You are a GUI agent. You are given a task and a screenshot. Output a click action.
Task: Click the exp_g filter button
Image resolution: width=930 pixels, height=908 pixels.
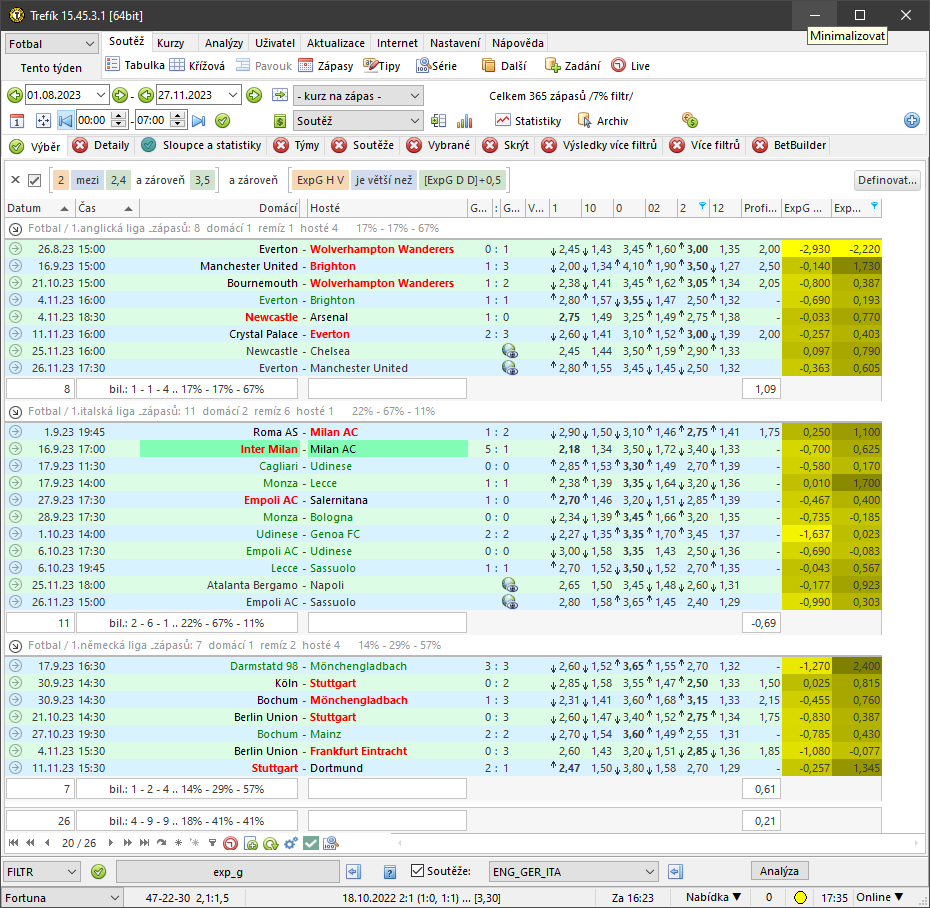point(228,872)
